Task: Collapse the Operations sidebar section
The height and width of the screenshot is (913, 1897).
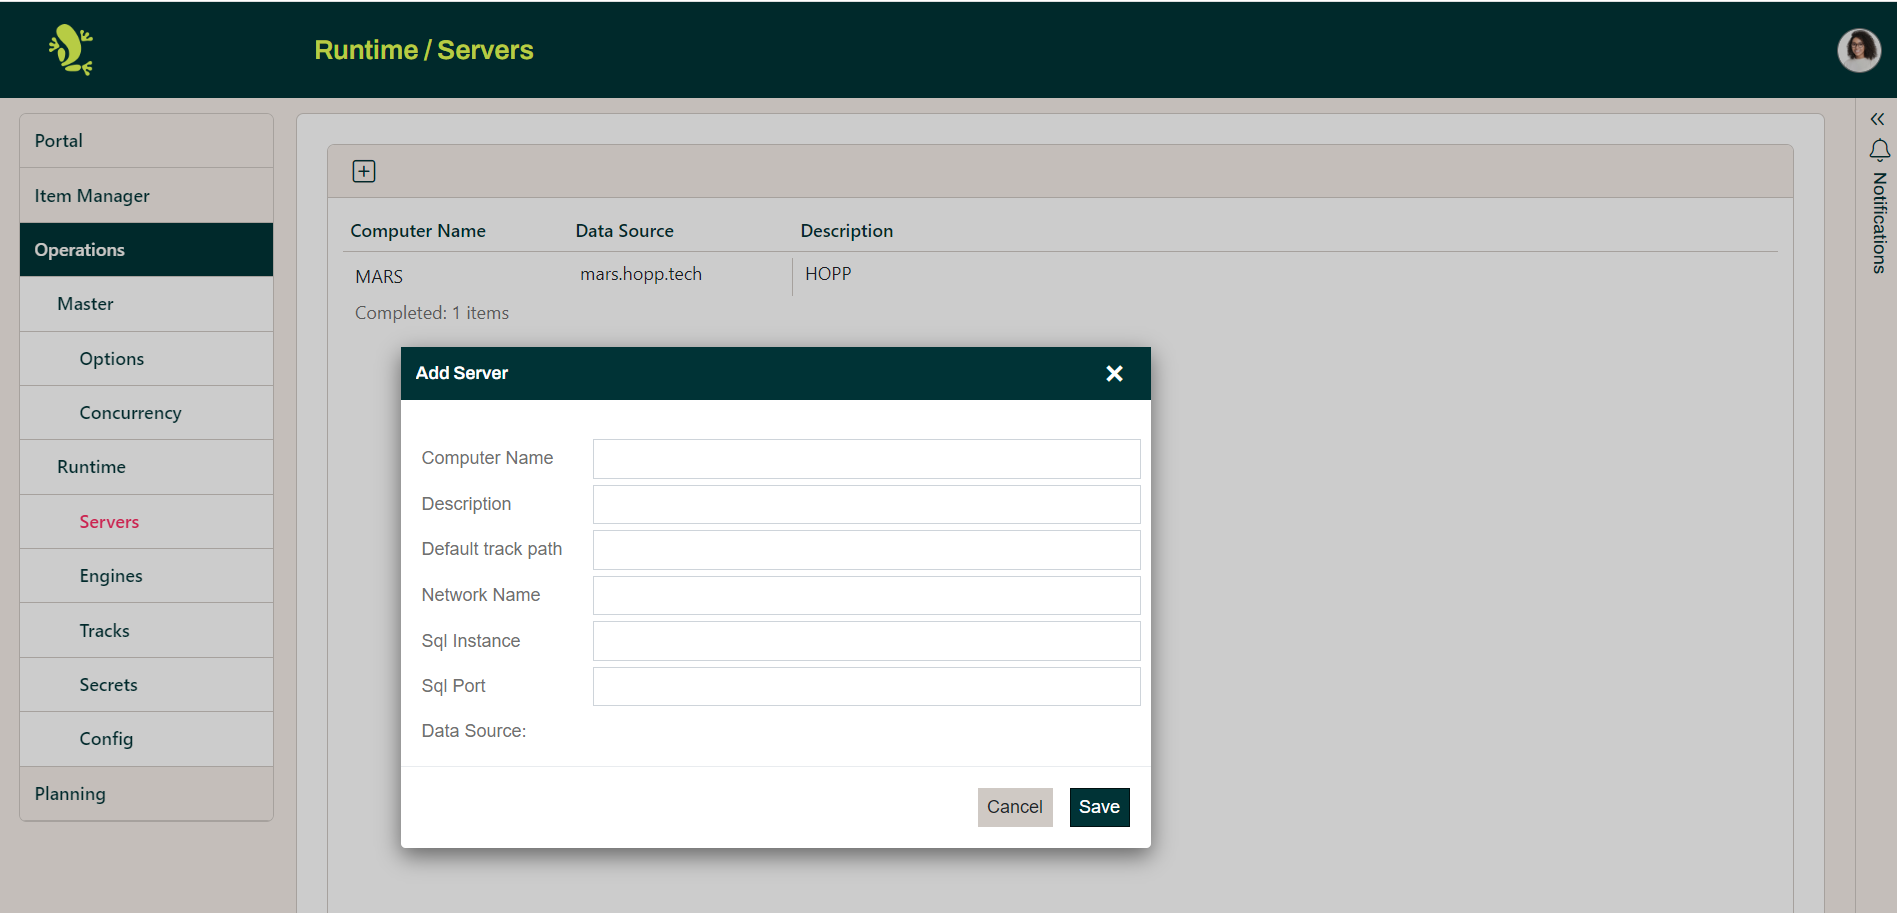Action: pyautogui.click(x=146, y=250)
